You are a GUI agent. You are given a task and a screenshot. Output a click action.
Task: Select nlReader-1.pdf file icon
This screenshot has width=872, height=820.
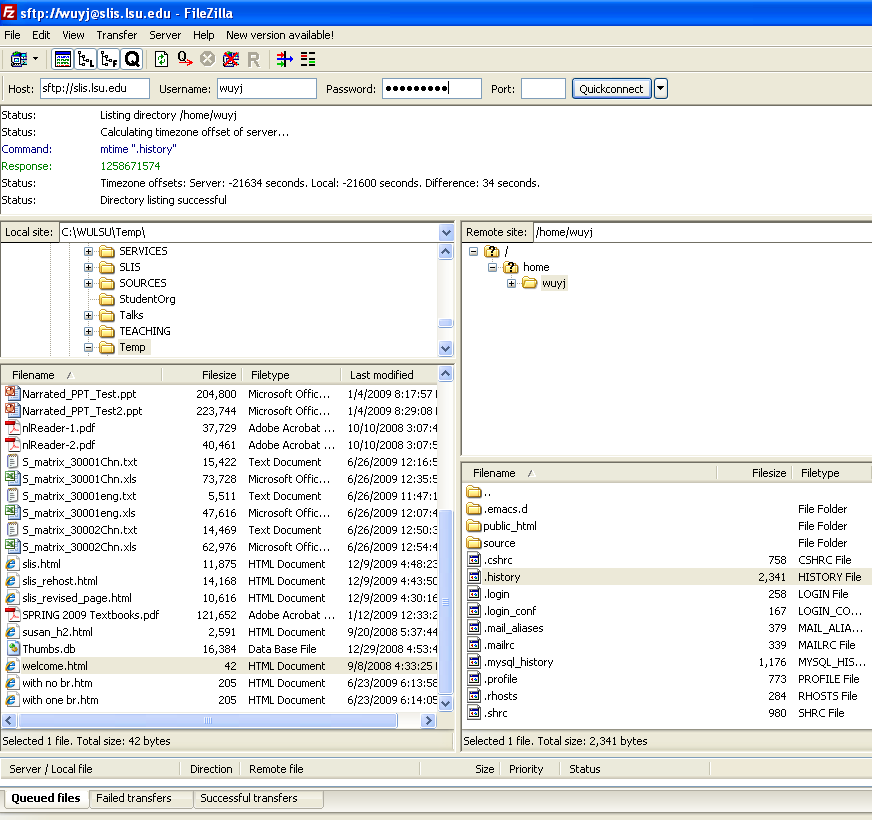click(x=12, y=428)
